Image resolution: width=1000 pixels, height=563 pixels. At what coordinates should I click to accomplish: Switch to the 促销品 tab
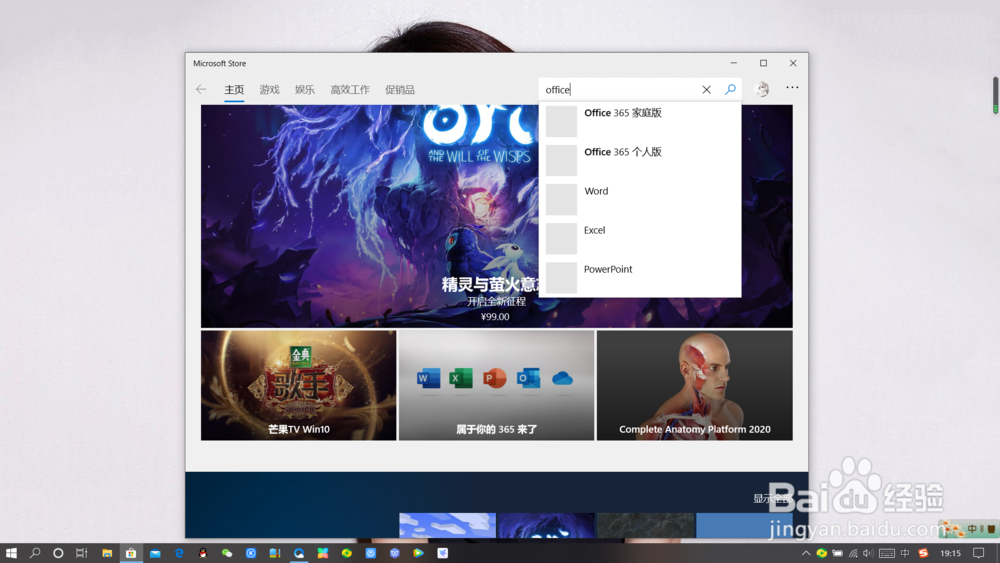tap(400, 90)
